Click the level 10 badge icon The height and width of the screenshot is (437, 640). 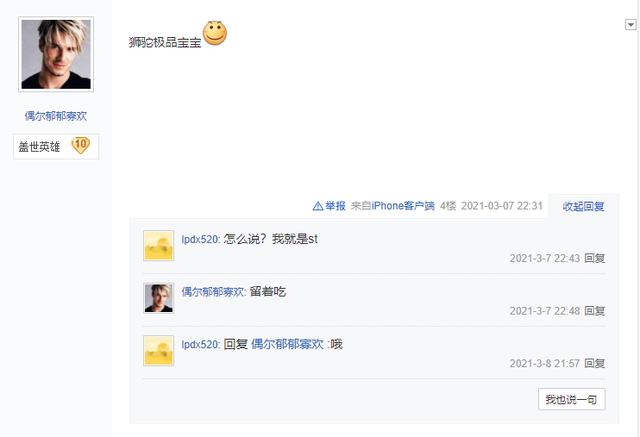[80, 145]
